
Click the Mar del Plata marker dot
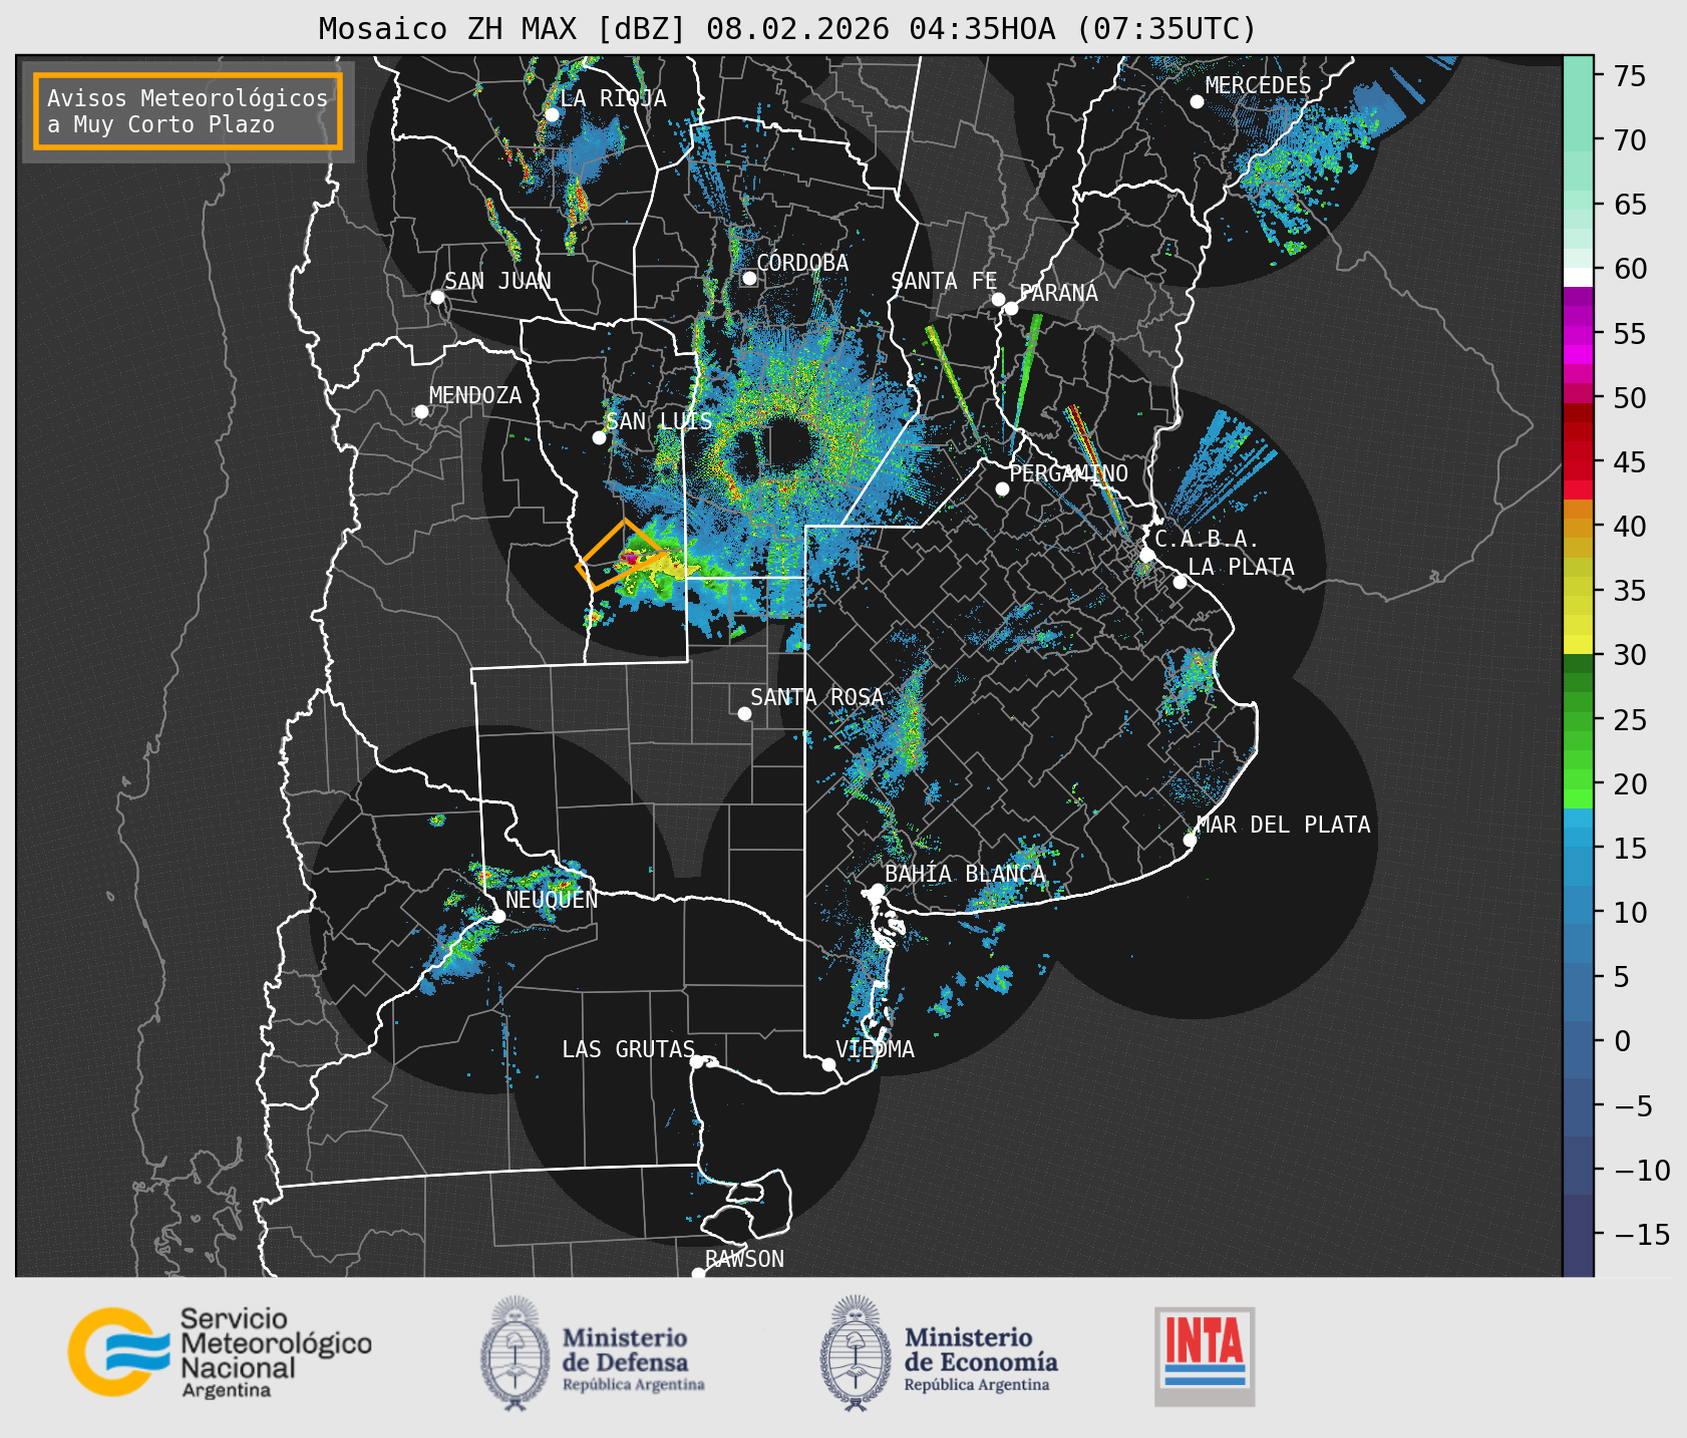point(1189,840)
